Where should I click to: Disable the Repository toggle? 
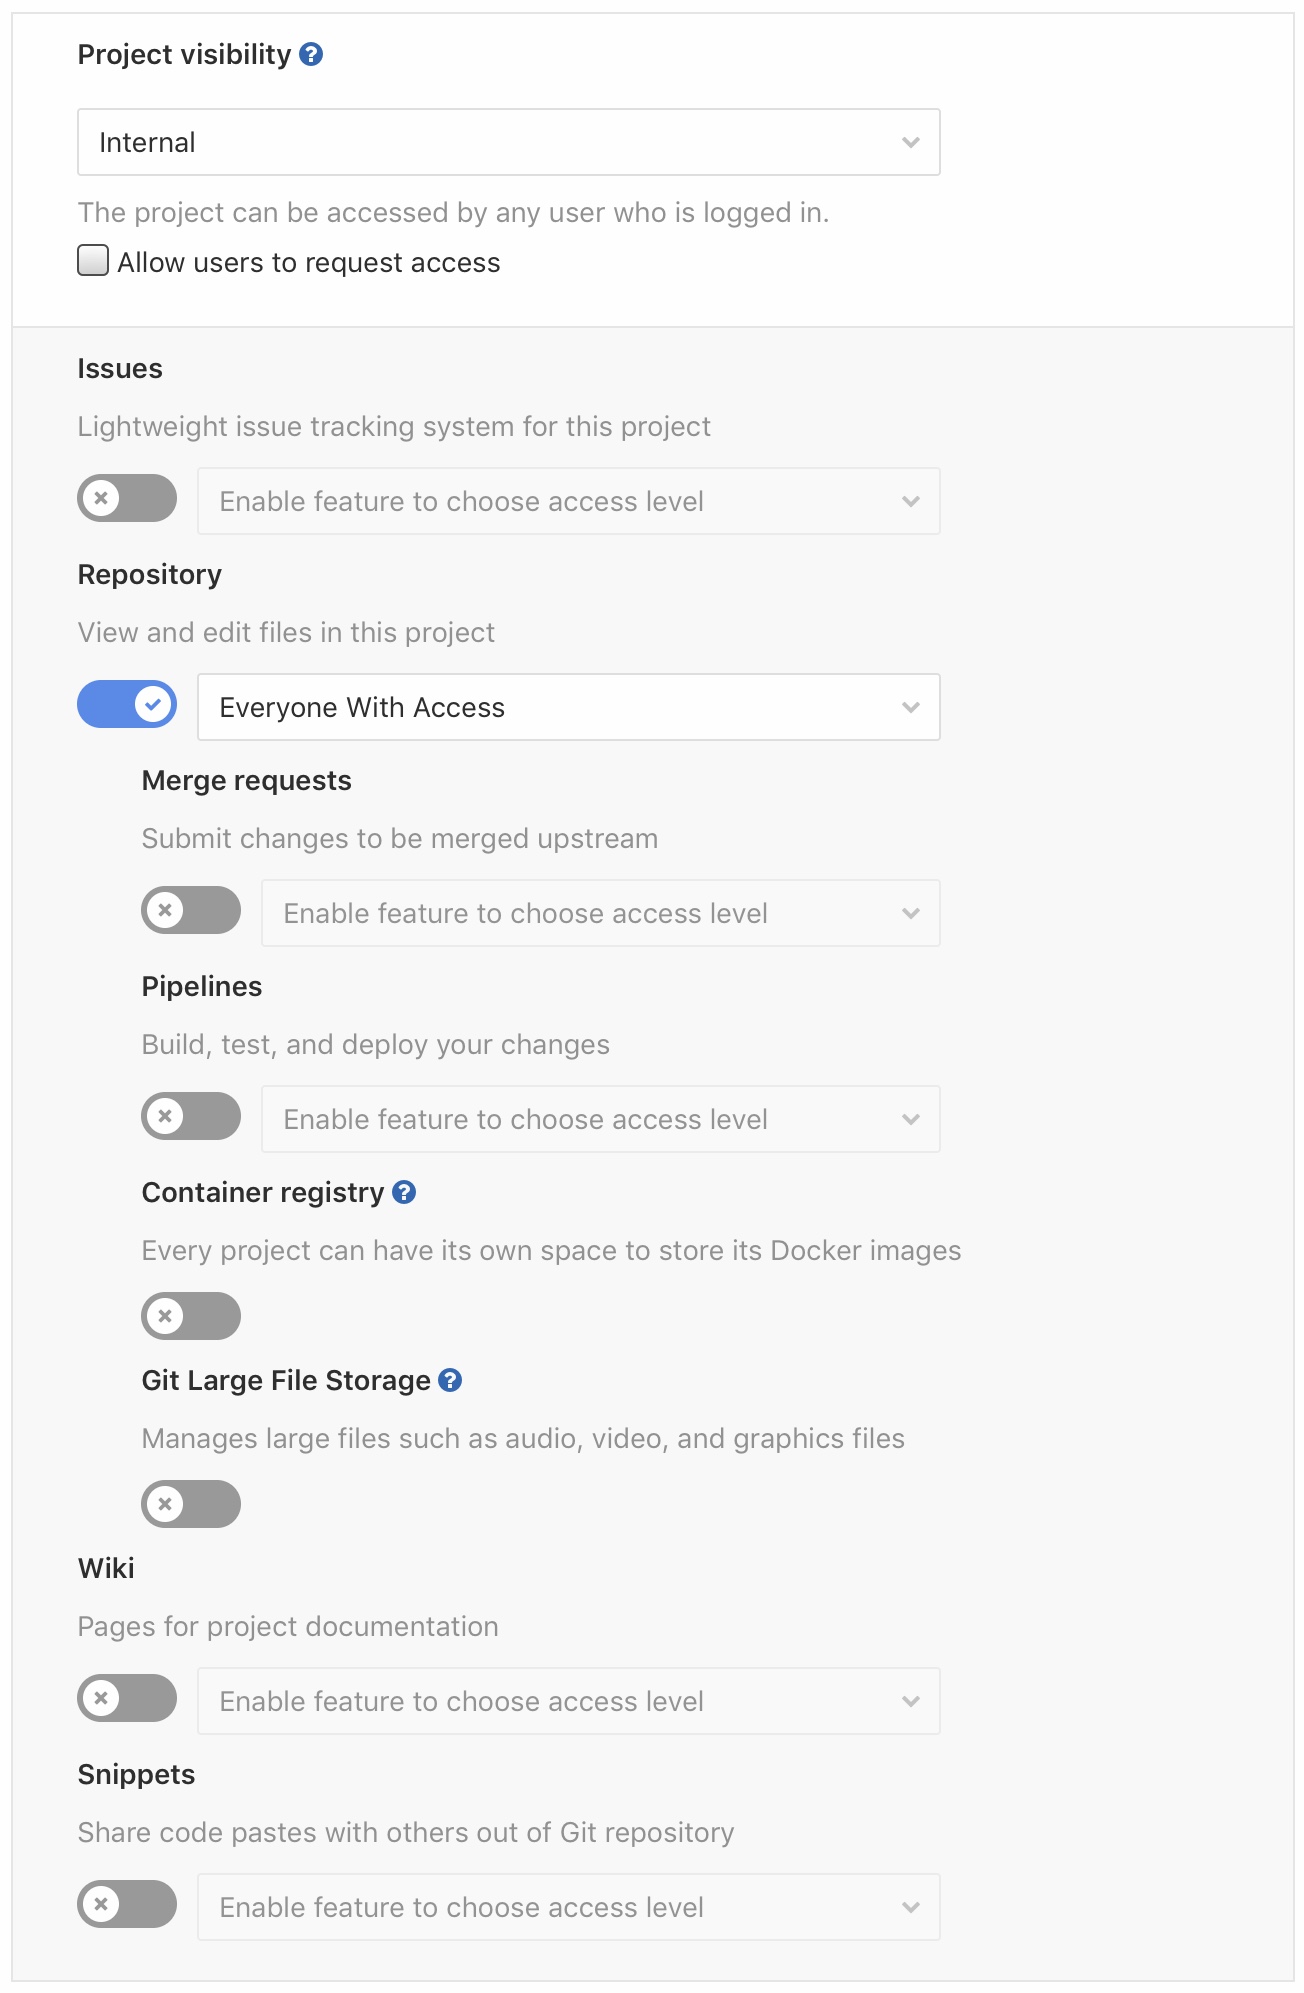click(x=126, y=705)
